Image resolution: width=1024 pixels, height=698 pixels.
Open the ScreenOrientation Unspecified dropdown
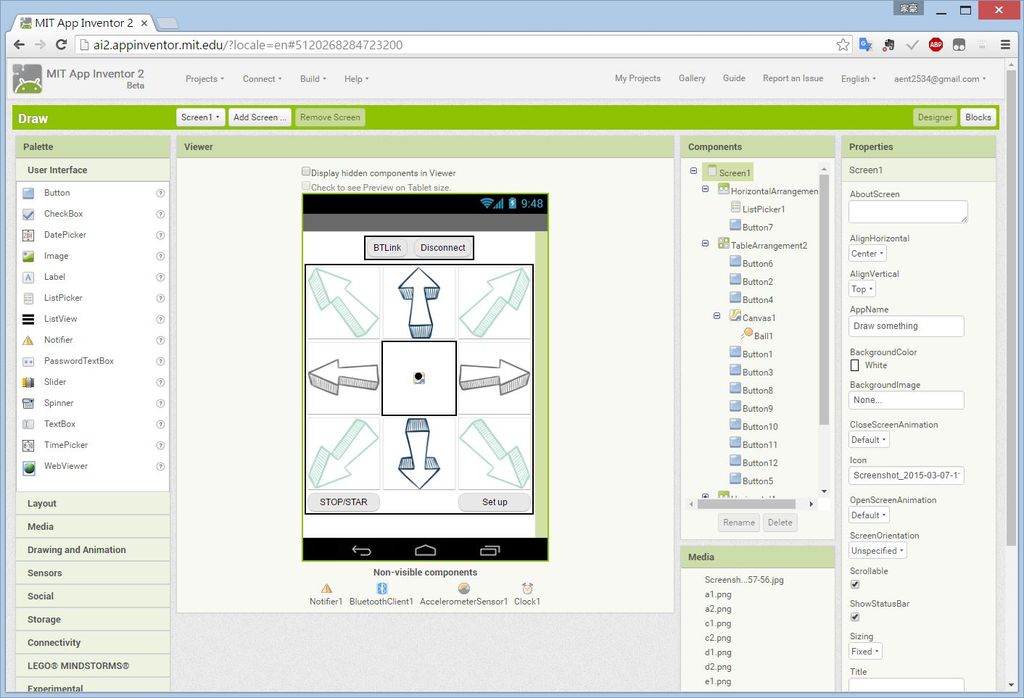[x=878, y=551]
